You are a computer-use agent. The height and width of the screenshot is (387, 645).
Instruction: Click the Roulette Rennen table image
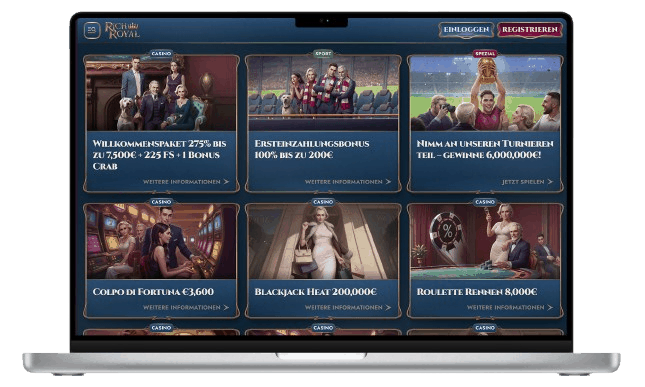pyautogui.click(x=485, y=242)
